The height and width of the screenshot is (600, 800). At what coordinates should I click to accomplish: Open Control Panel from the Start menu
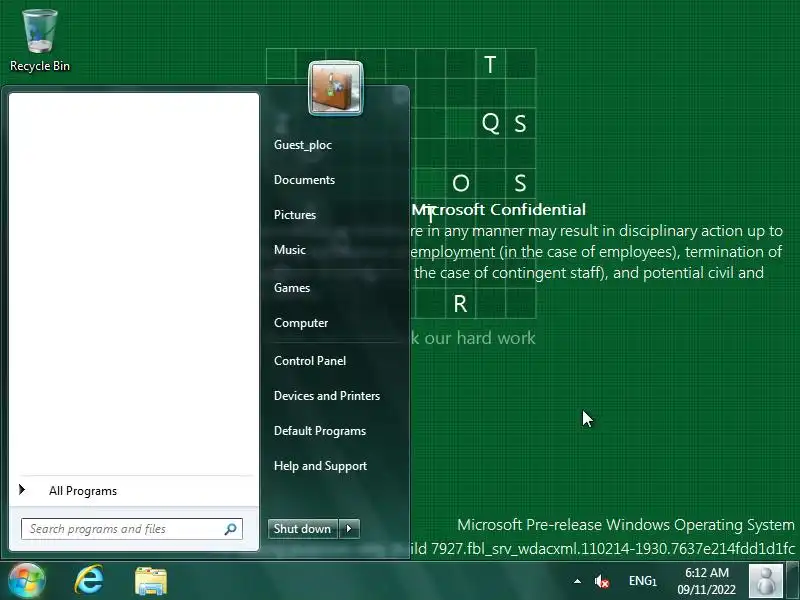[310, 361]
